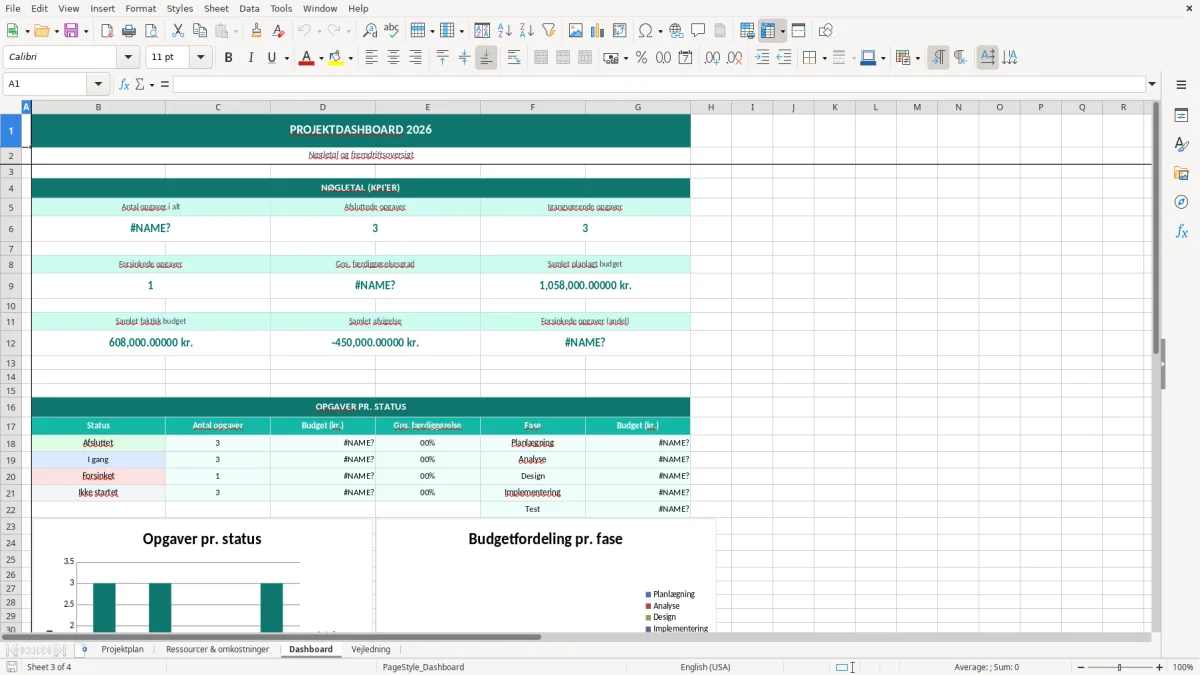Toggle Align Right
The image size is (1200, 675).
(x=416, y=58)
